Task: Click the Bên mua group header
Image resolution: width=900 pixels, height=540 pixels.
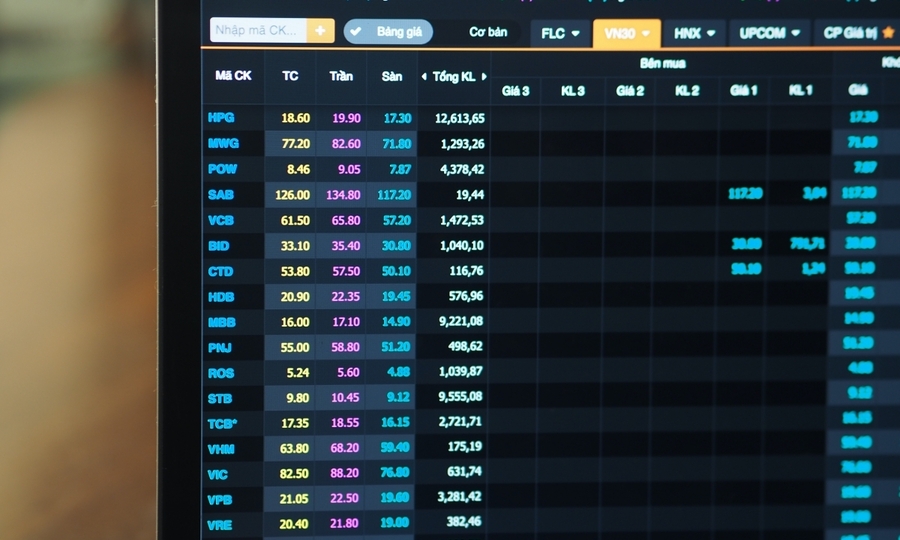Action: click(x=662, y=63)
